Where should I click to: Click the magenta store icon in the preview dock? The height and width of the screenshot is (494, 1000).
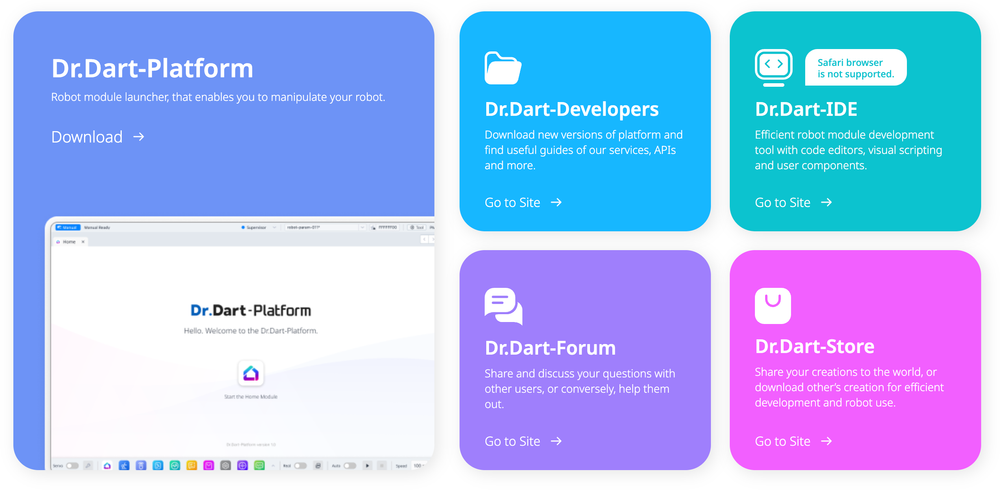(x=209, y=465)
